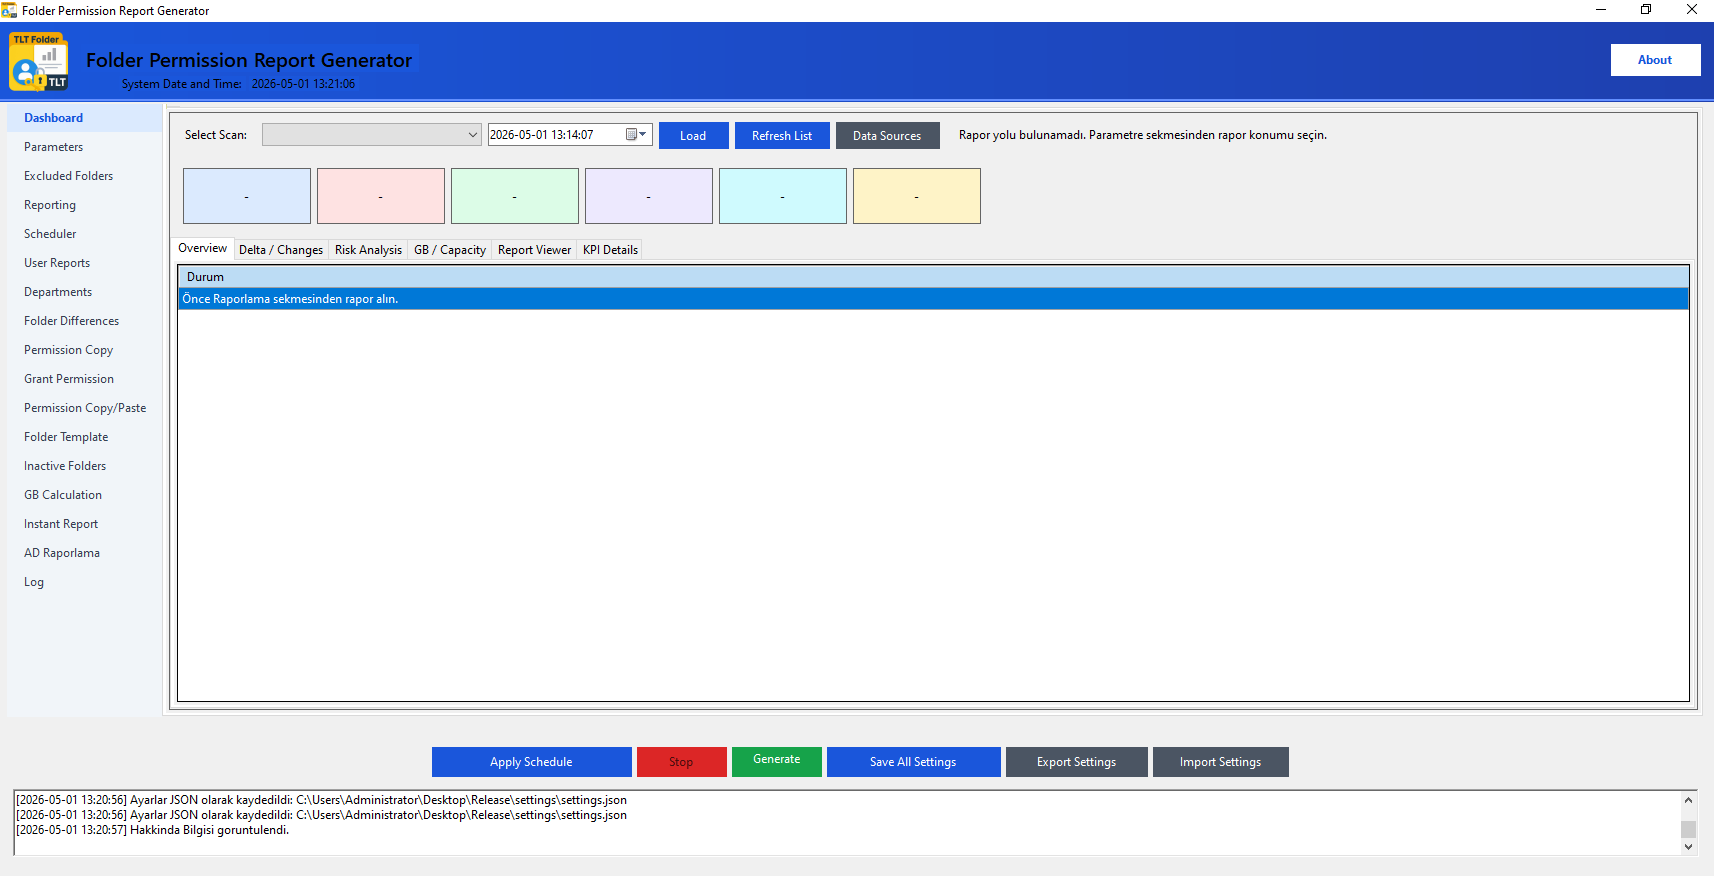Minimize the application window
The height and width of the screenshot is (876, 1714).
(1600, 10)
